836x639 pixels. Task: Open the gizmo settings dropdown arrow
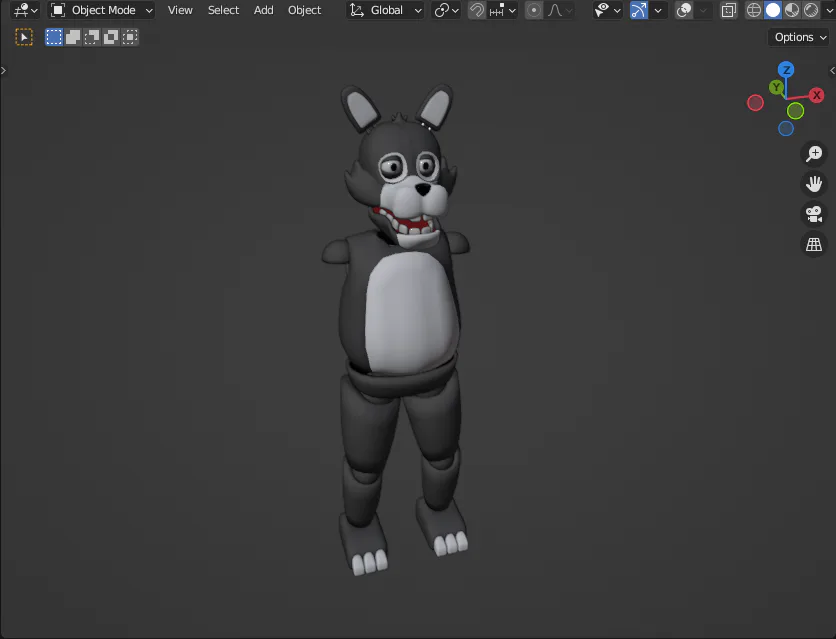(658, 10)
